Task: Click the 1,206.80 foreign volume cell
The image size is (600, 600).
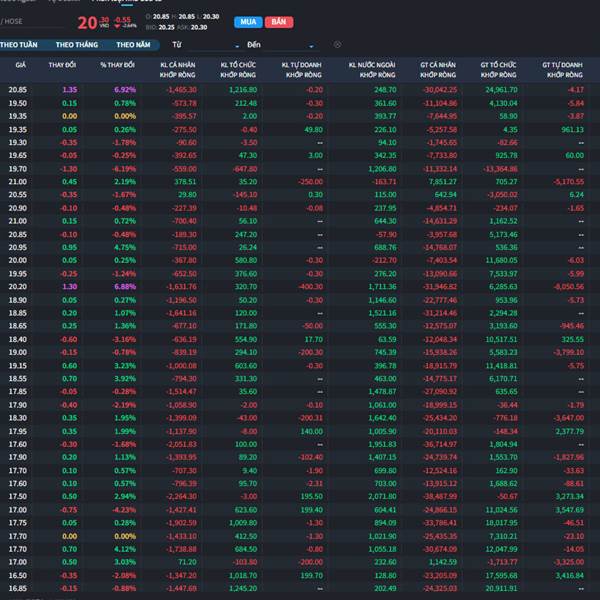Action: point(383,169)
